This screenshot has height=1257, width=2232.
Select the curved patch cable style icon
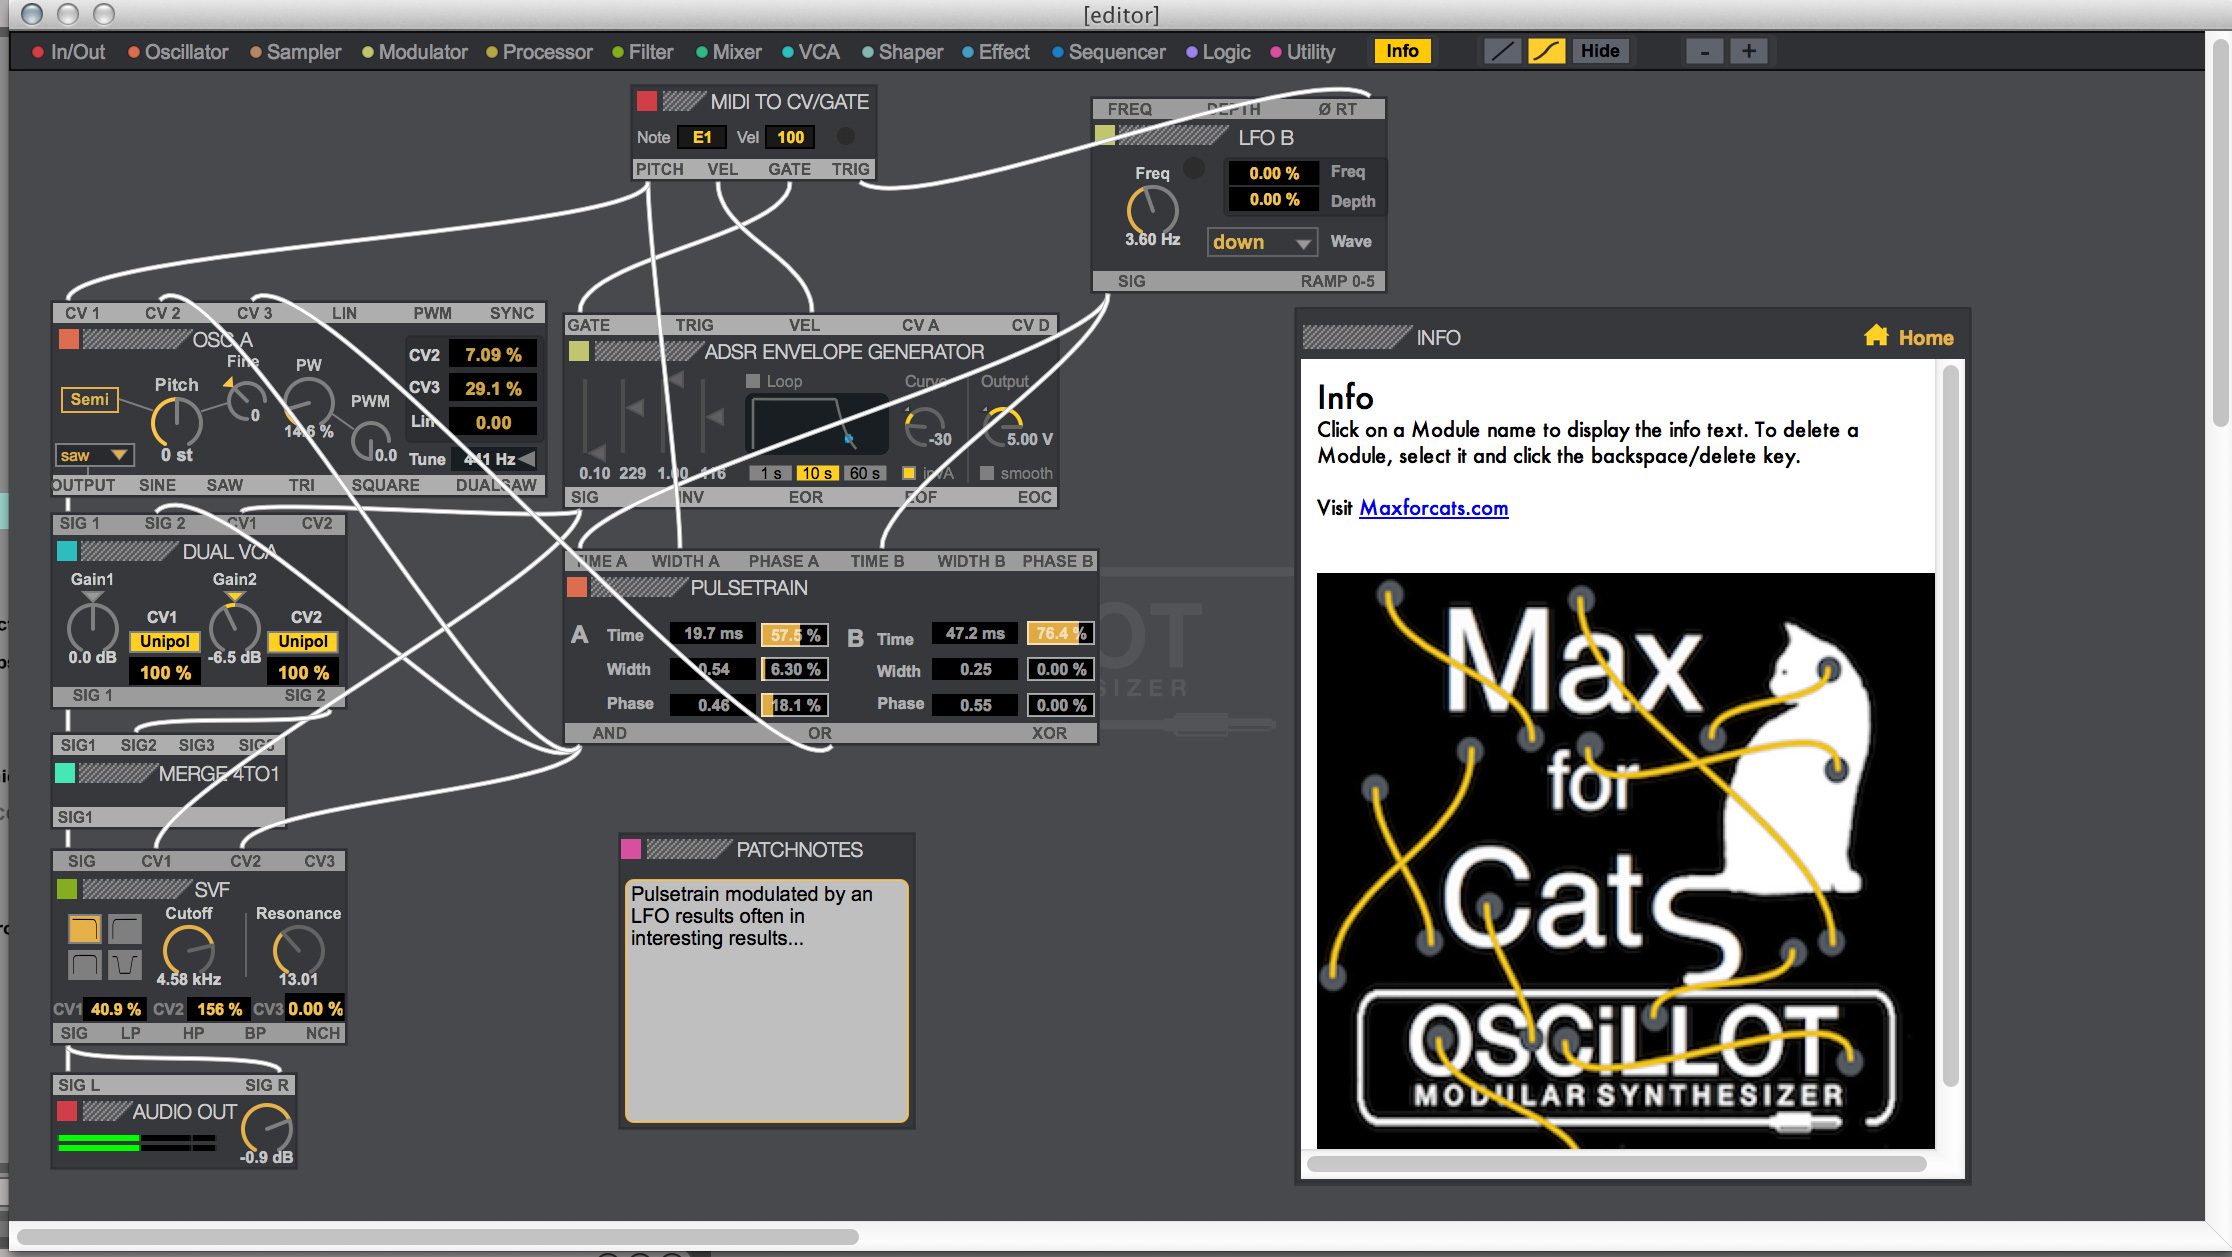click(1546, 51)
